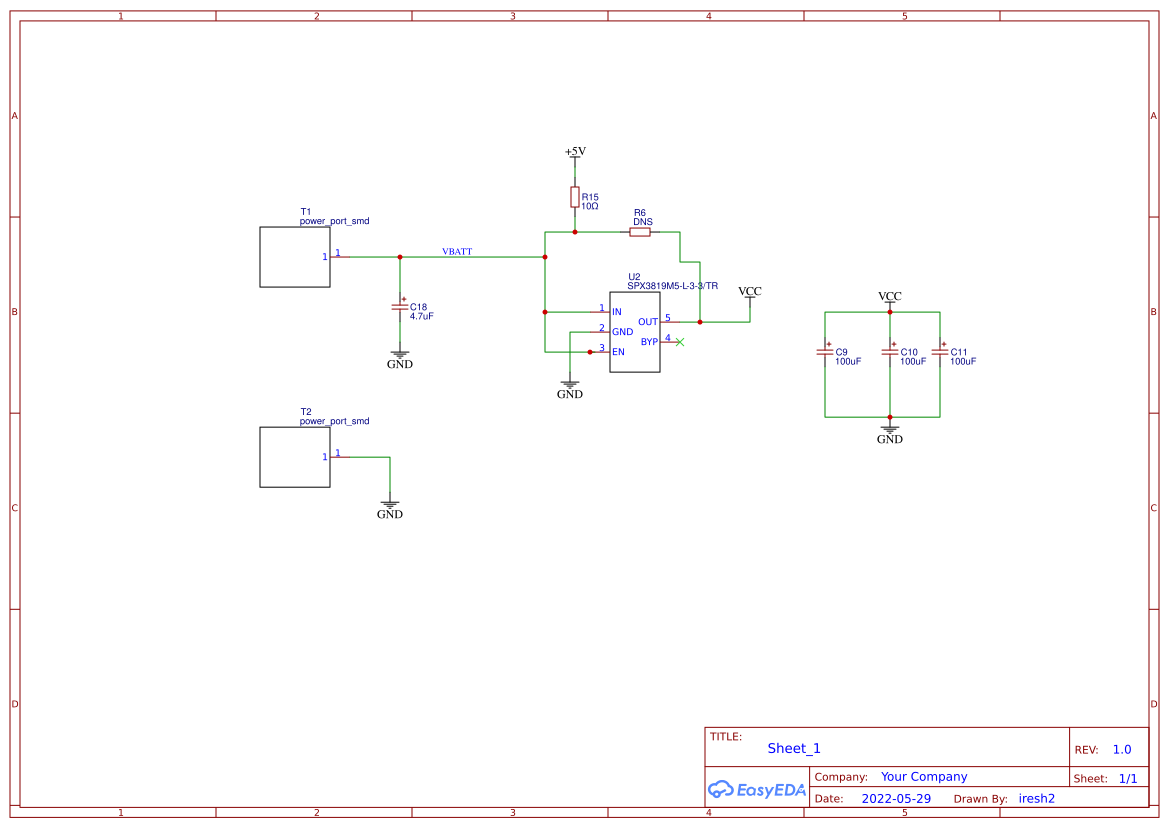Select power port T2 symbol
Image resolution: width=1169 pixels, height=828 pixels.
coord(294,456)
